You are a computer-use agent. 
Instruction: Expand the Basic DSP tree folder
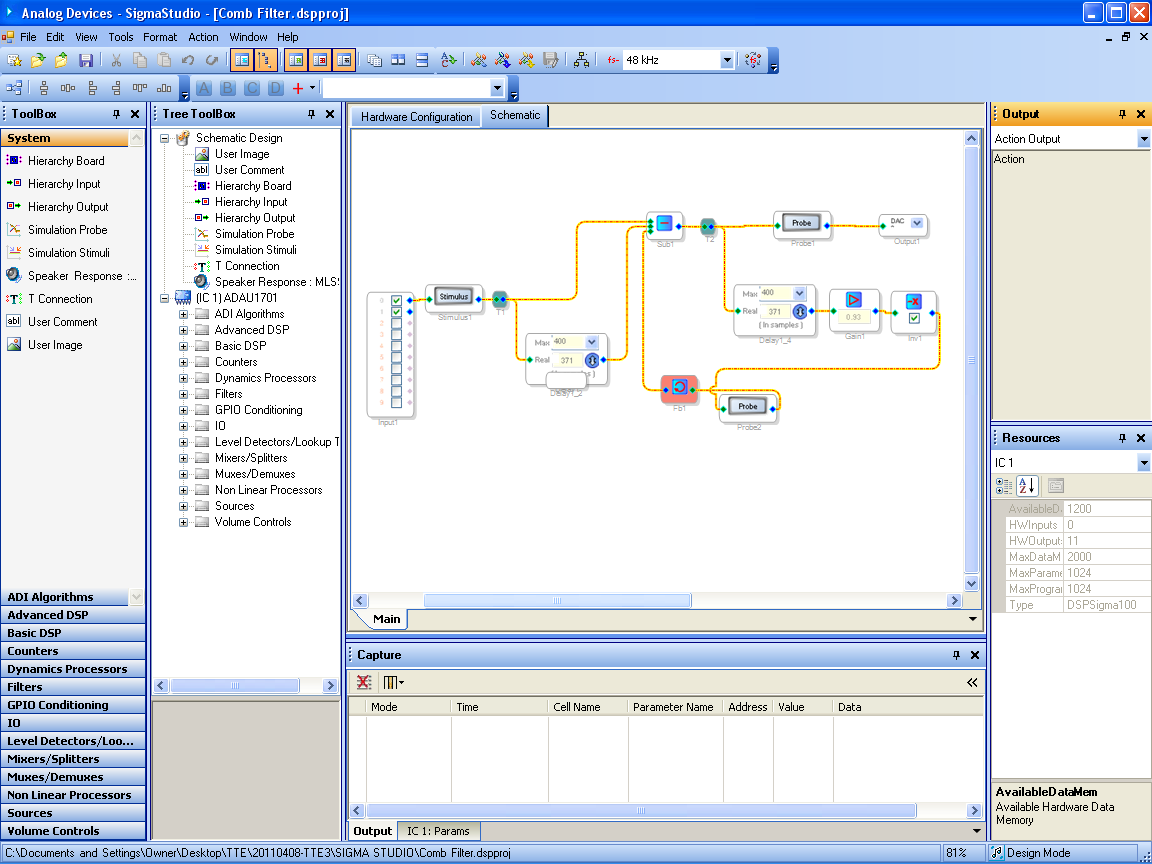tap(184, 346)
